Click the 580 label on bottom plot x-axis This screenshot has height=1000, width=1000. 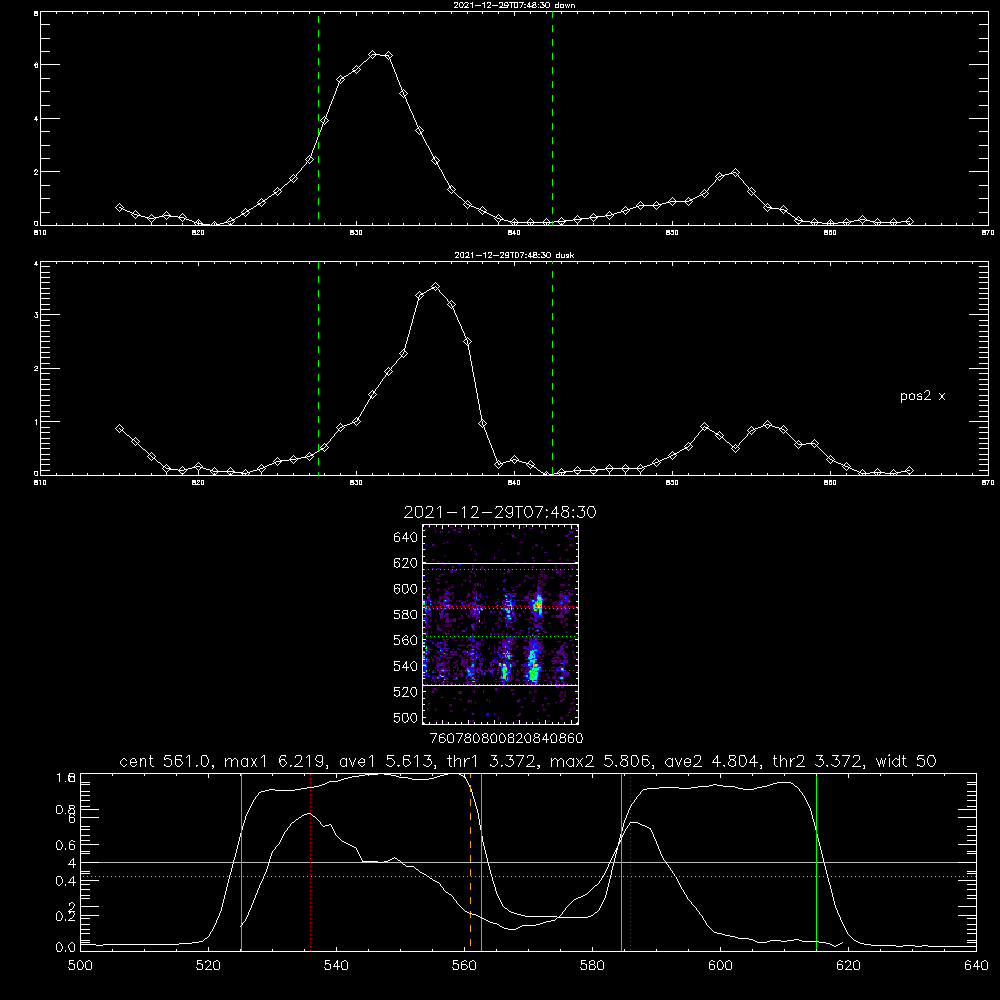pyautogui.click(x=592, y=966)
